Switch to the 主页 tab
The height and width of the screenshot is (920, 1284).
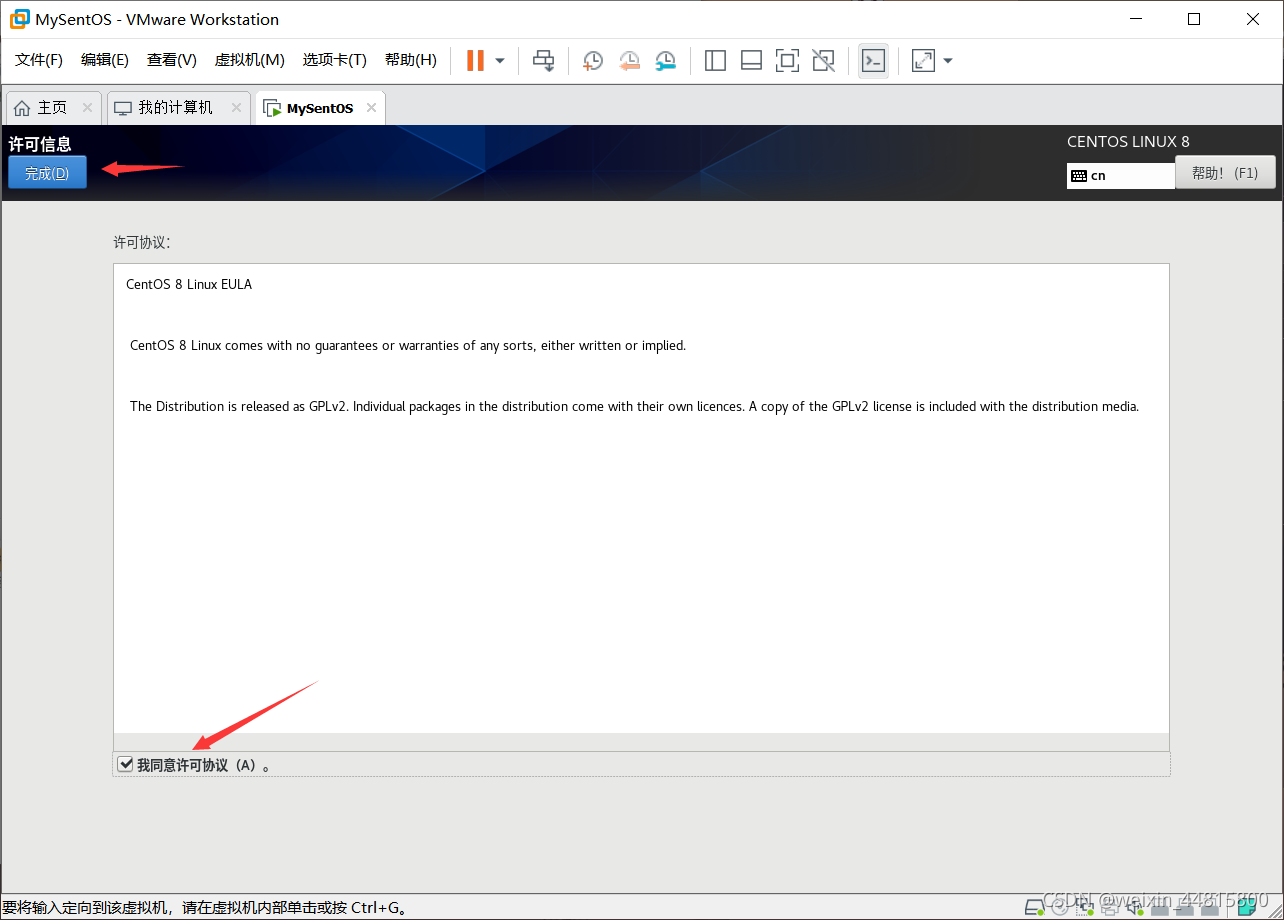tap(52, 108)
